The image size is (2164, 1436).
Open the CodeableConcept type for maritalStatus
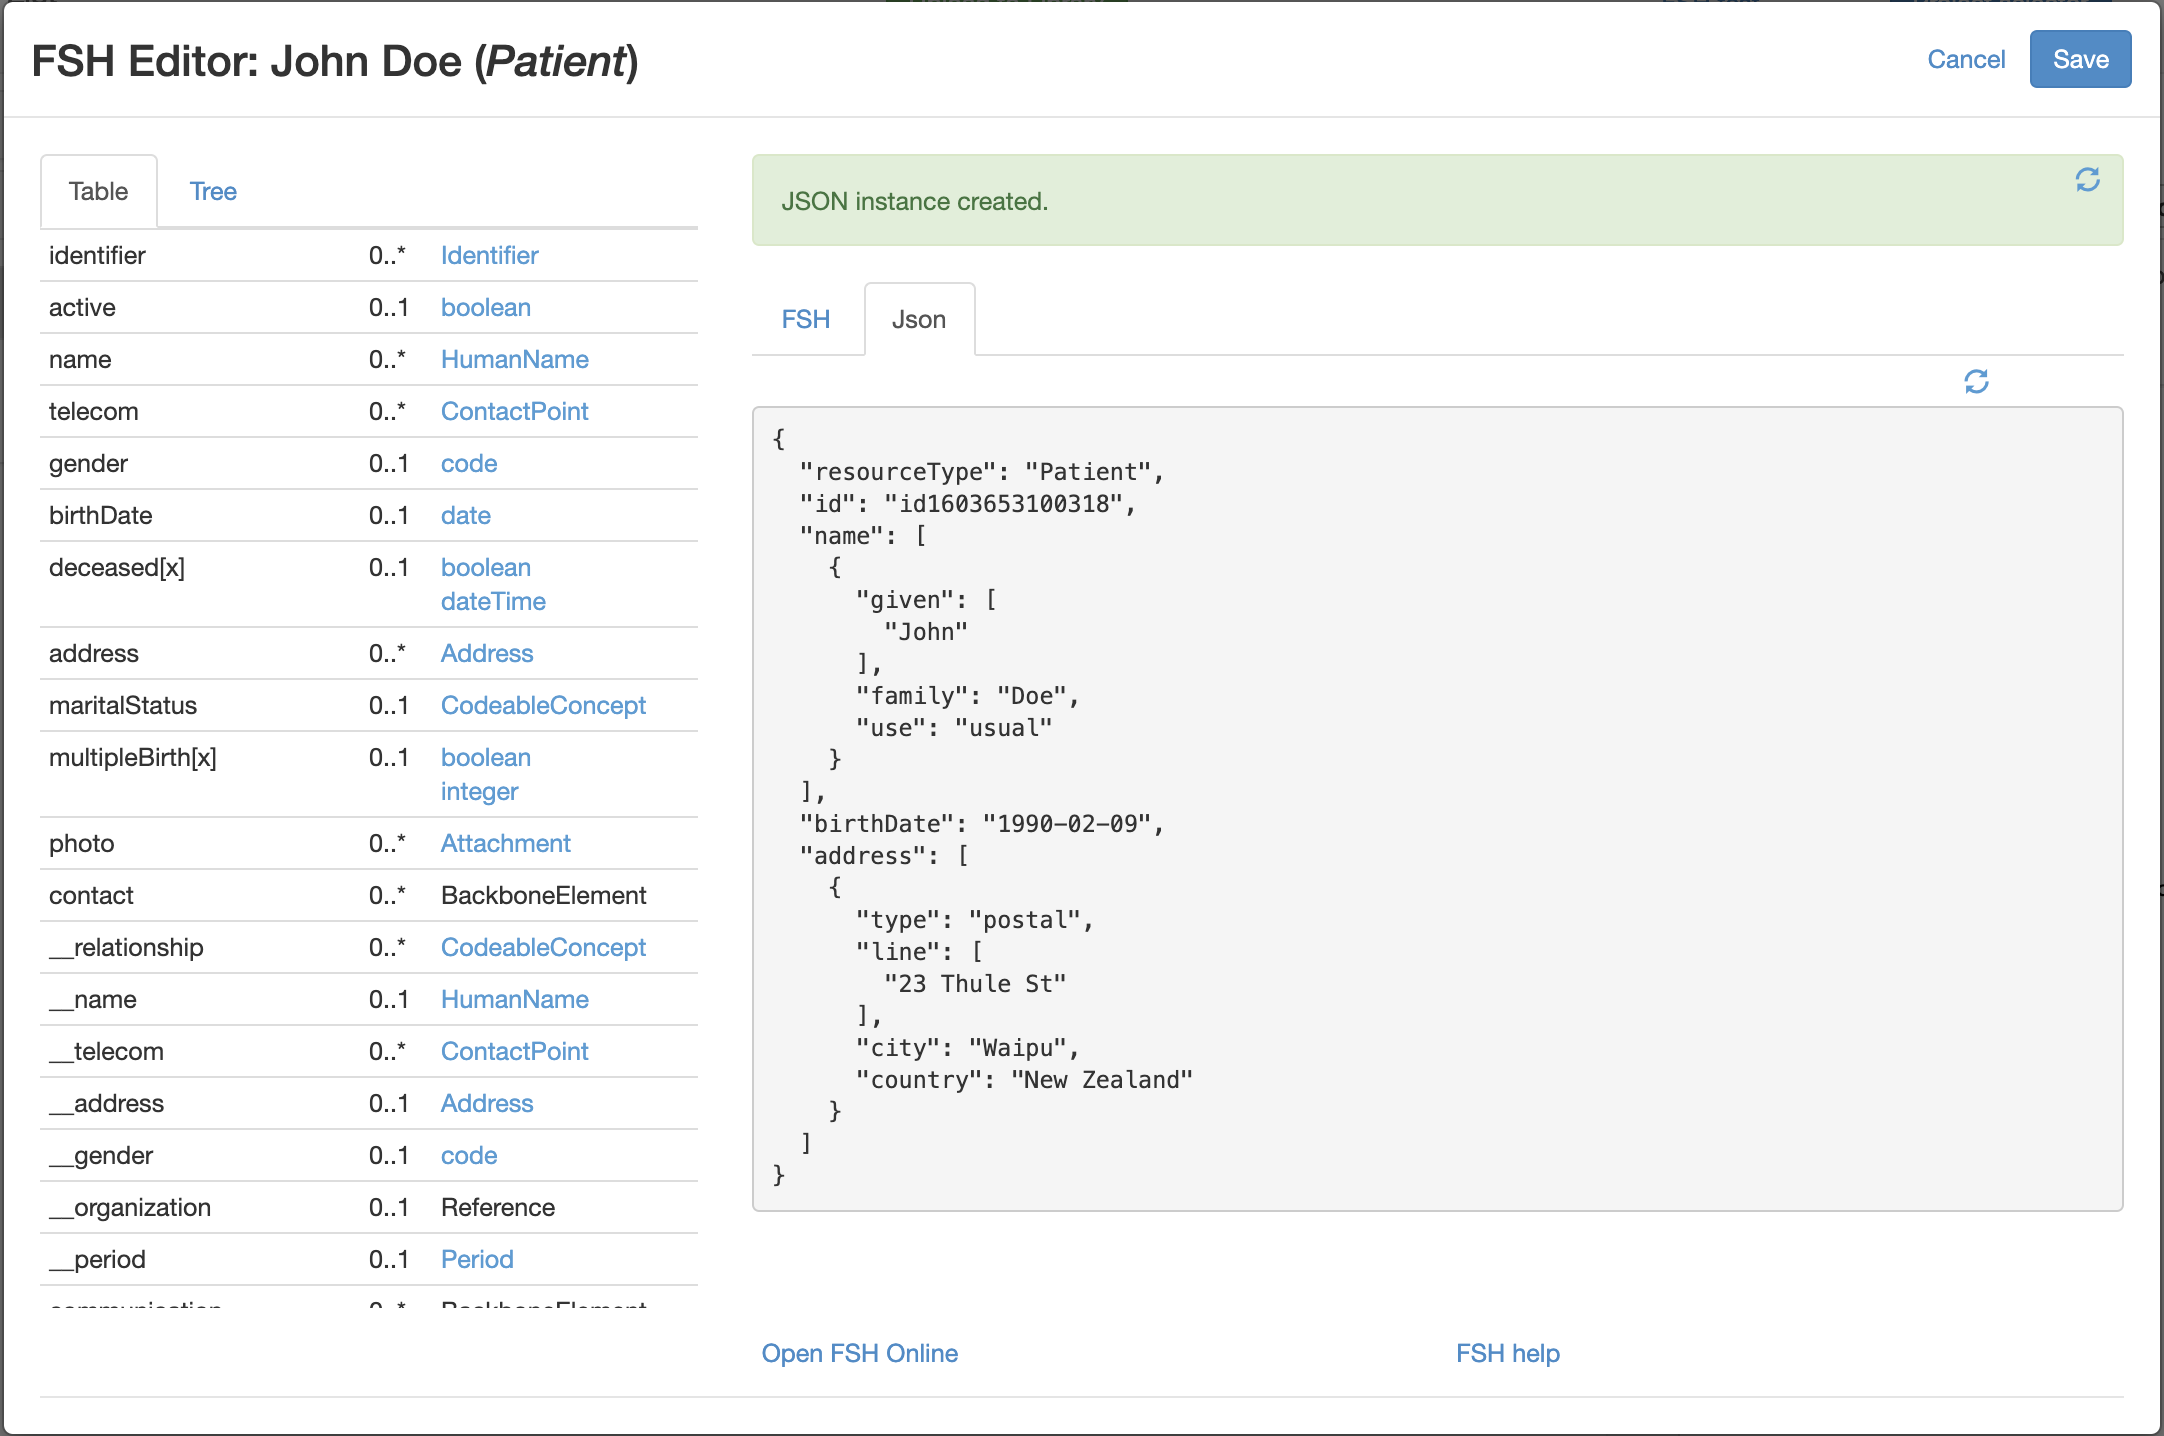click(x=543, y=705)
